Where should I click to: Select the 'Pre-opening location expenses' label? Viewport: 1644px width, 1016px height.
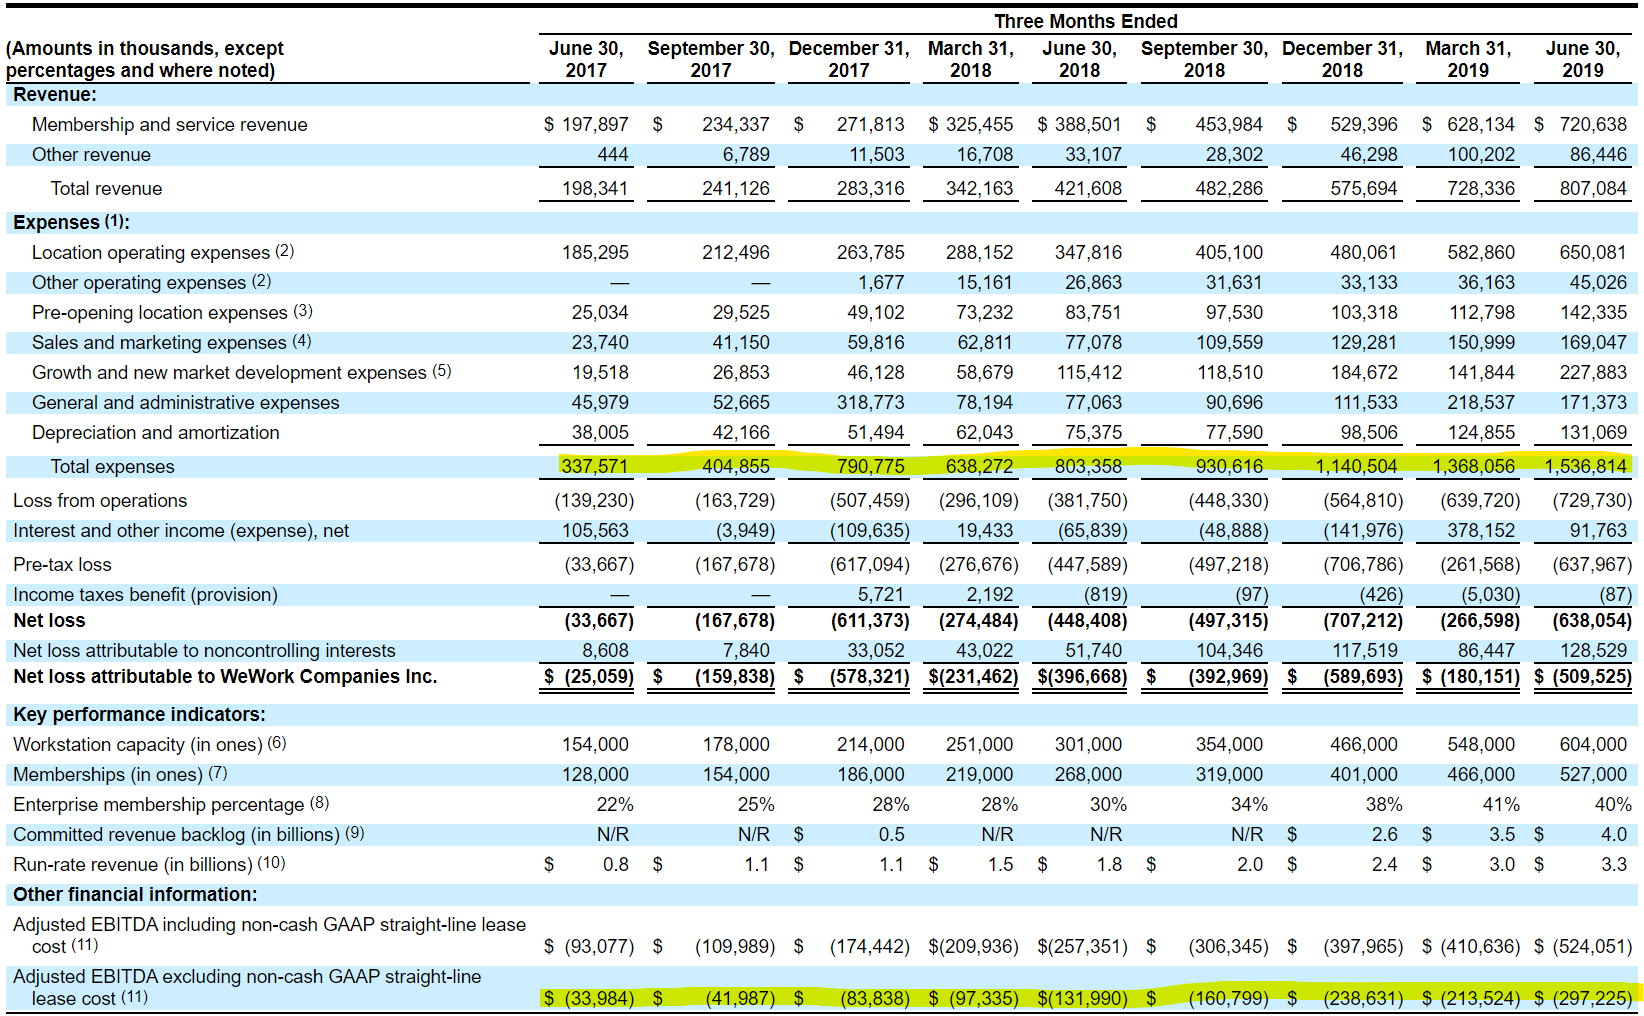click(160, 313)
